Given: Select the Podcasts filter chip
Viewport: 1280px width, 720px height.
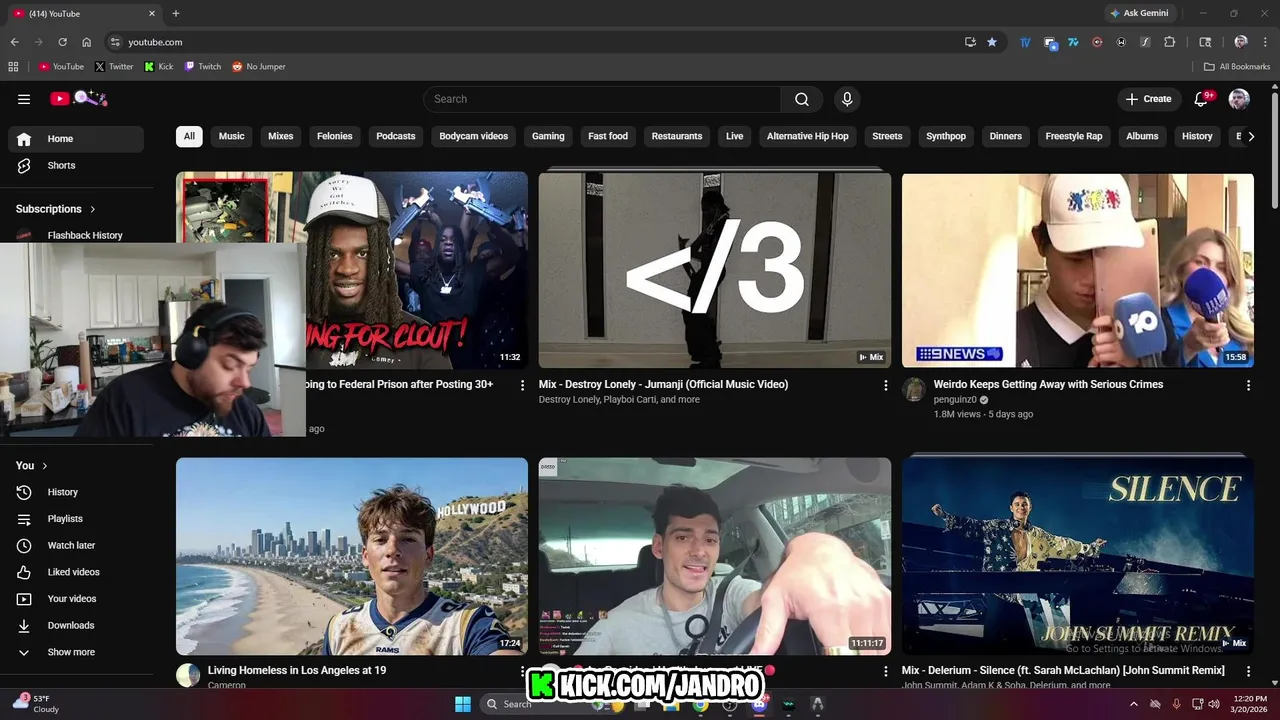Looking at the screenshot, I should [x=396, y=136].
